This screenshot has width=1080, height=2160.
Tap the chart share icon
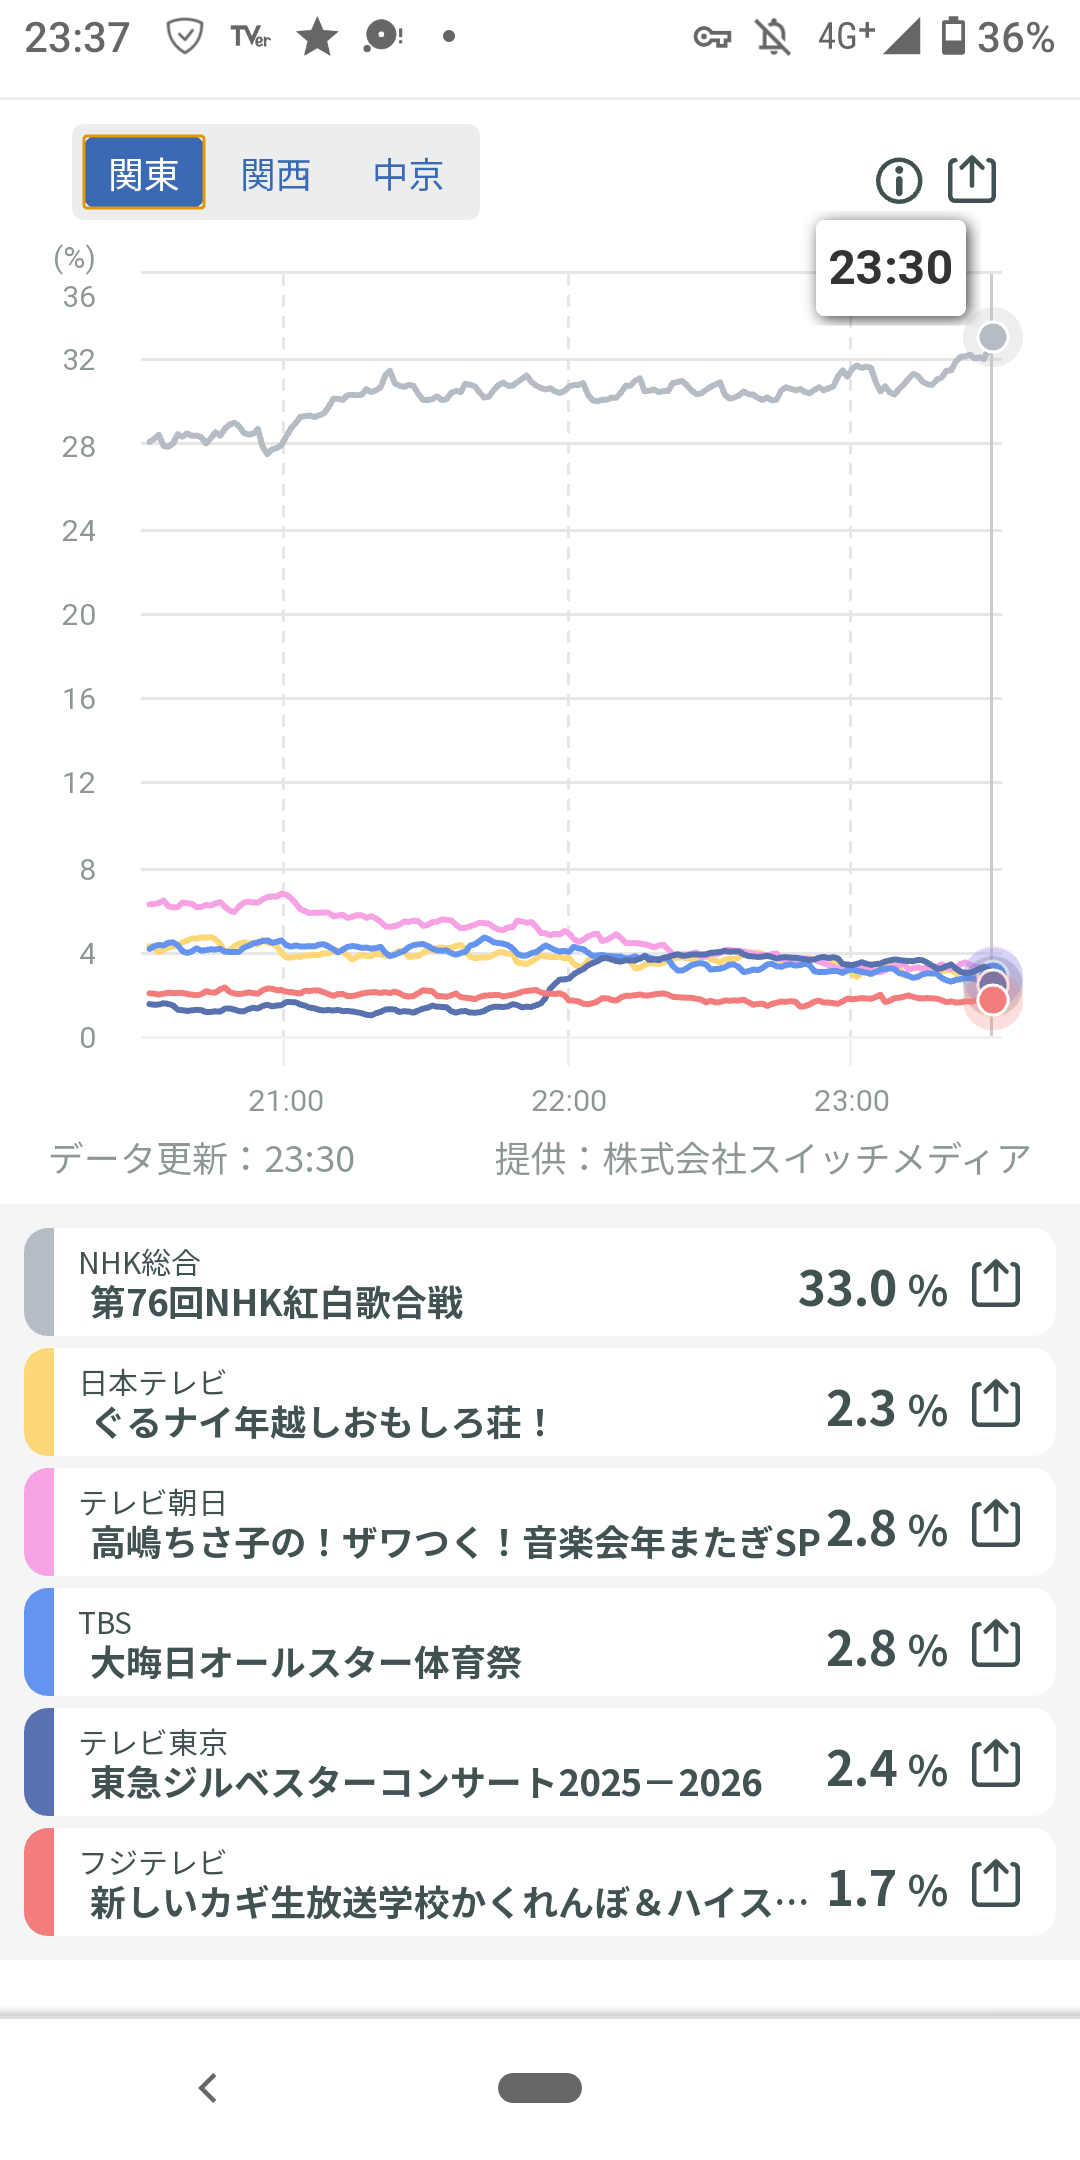[x=971, y=180]
